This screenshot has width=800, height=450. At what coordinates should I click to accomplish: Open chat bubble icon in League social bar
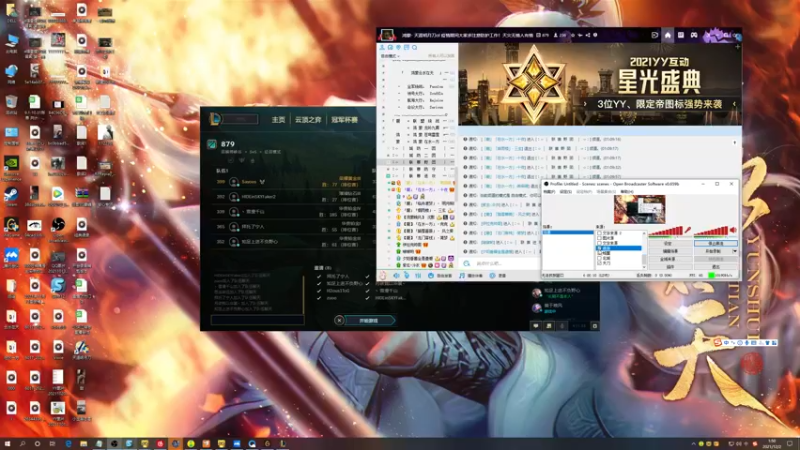tap(536, 326)
